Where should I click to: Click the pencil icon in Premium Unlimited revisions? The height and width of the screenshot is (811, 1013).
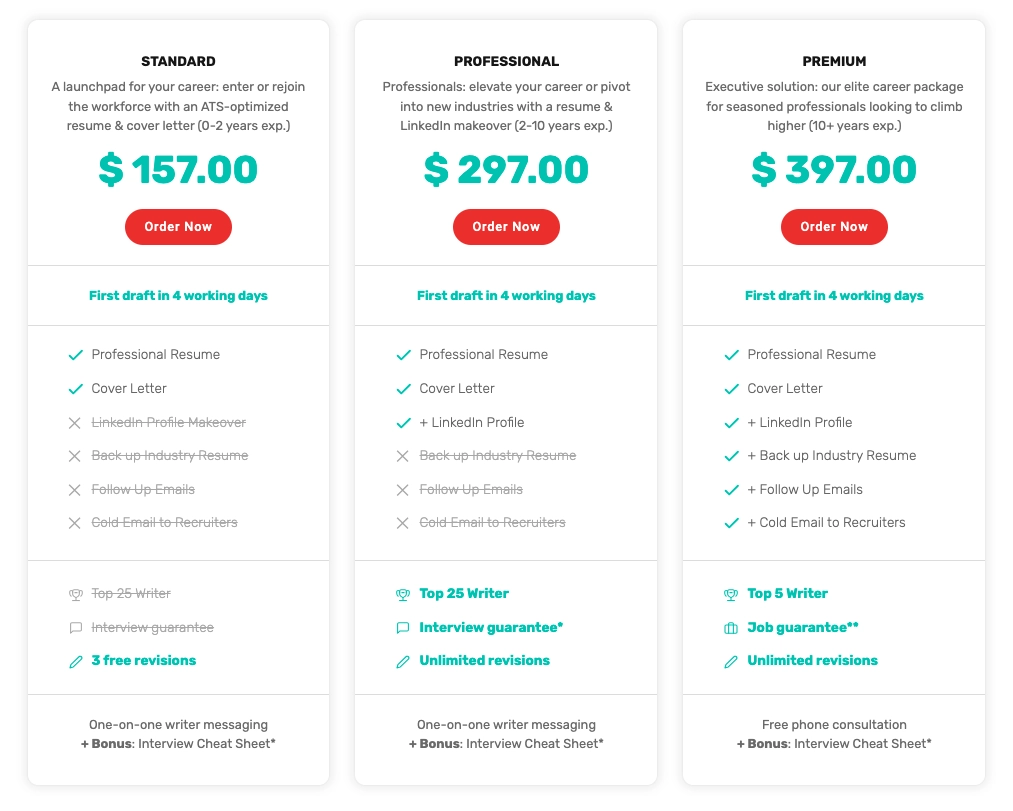[x=731, y=661]
